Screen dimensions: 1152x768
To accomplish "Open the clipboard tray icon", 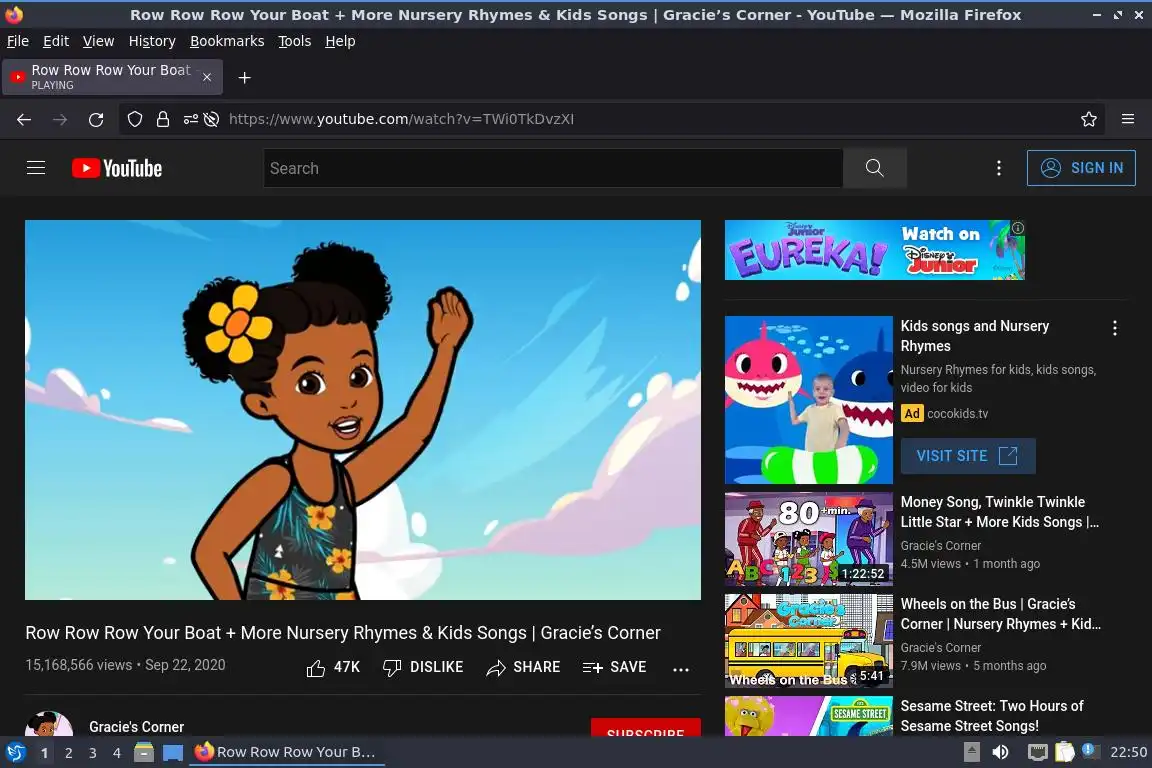I will 1065,752.
